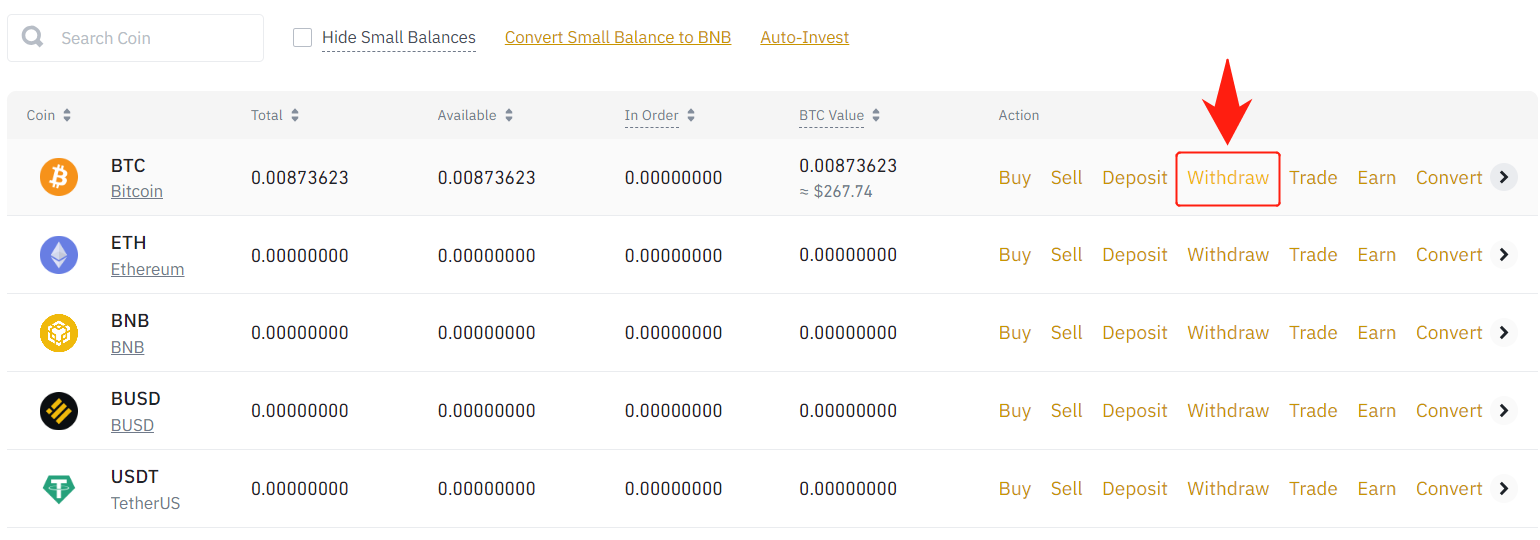Click Trade in the BNB row
The image size is (1540, 540).
coord(1313,333)
